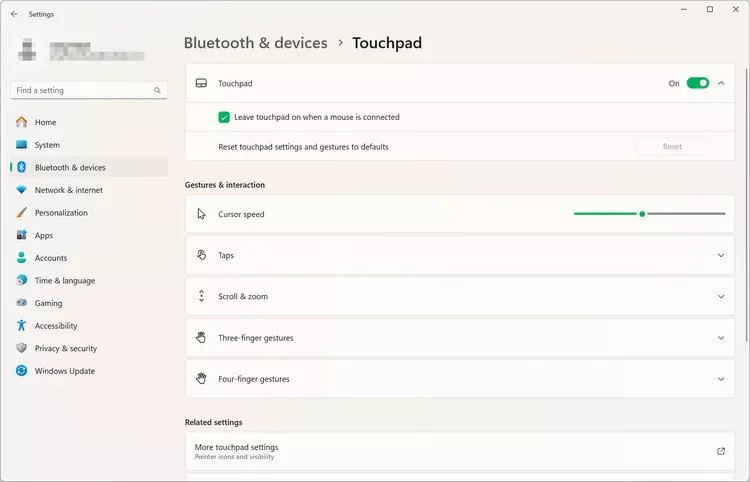Screen dimensions: 750x482
Task: Open the Accounts settings page
Action: pyautogui.click(x=51, y=258)
